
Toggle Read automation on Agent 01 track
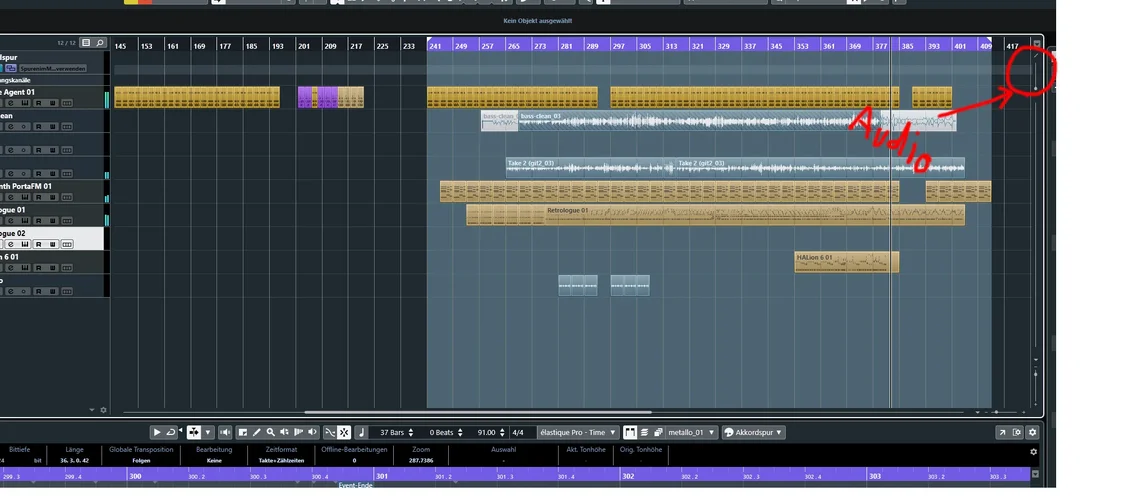pos(39,103)
